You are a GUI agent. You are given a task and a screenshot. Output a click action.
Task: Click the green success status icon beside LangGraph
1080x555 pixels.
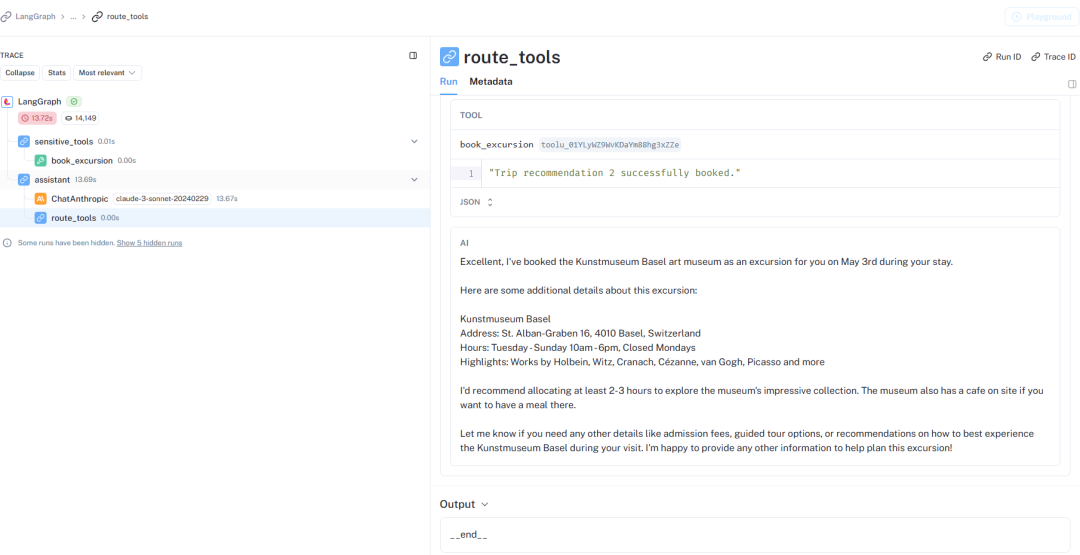pyautogui.click(x=74, y=102)
